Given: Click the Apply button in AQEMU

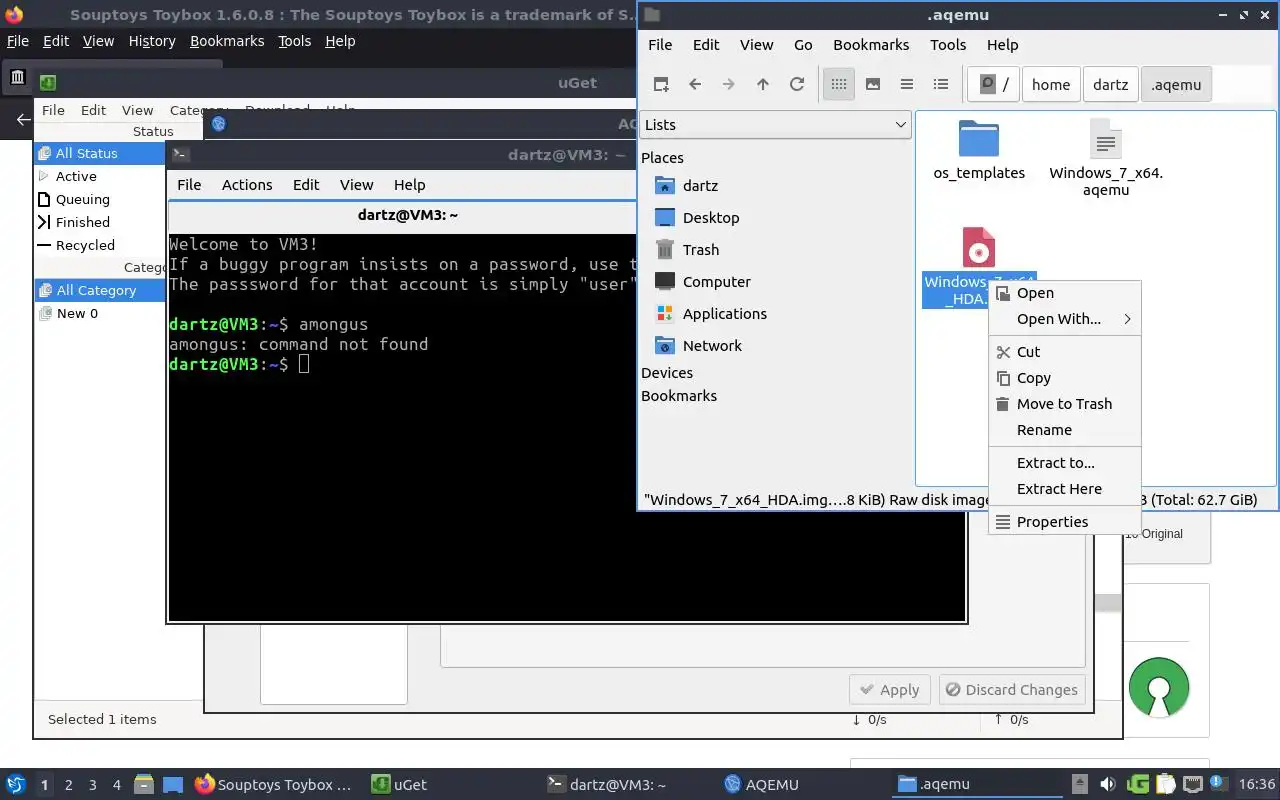Looking at the screenshot, I should (x=890, y=690).
